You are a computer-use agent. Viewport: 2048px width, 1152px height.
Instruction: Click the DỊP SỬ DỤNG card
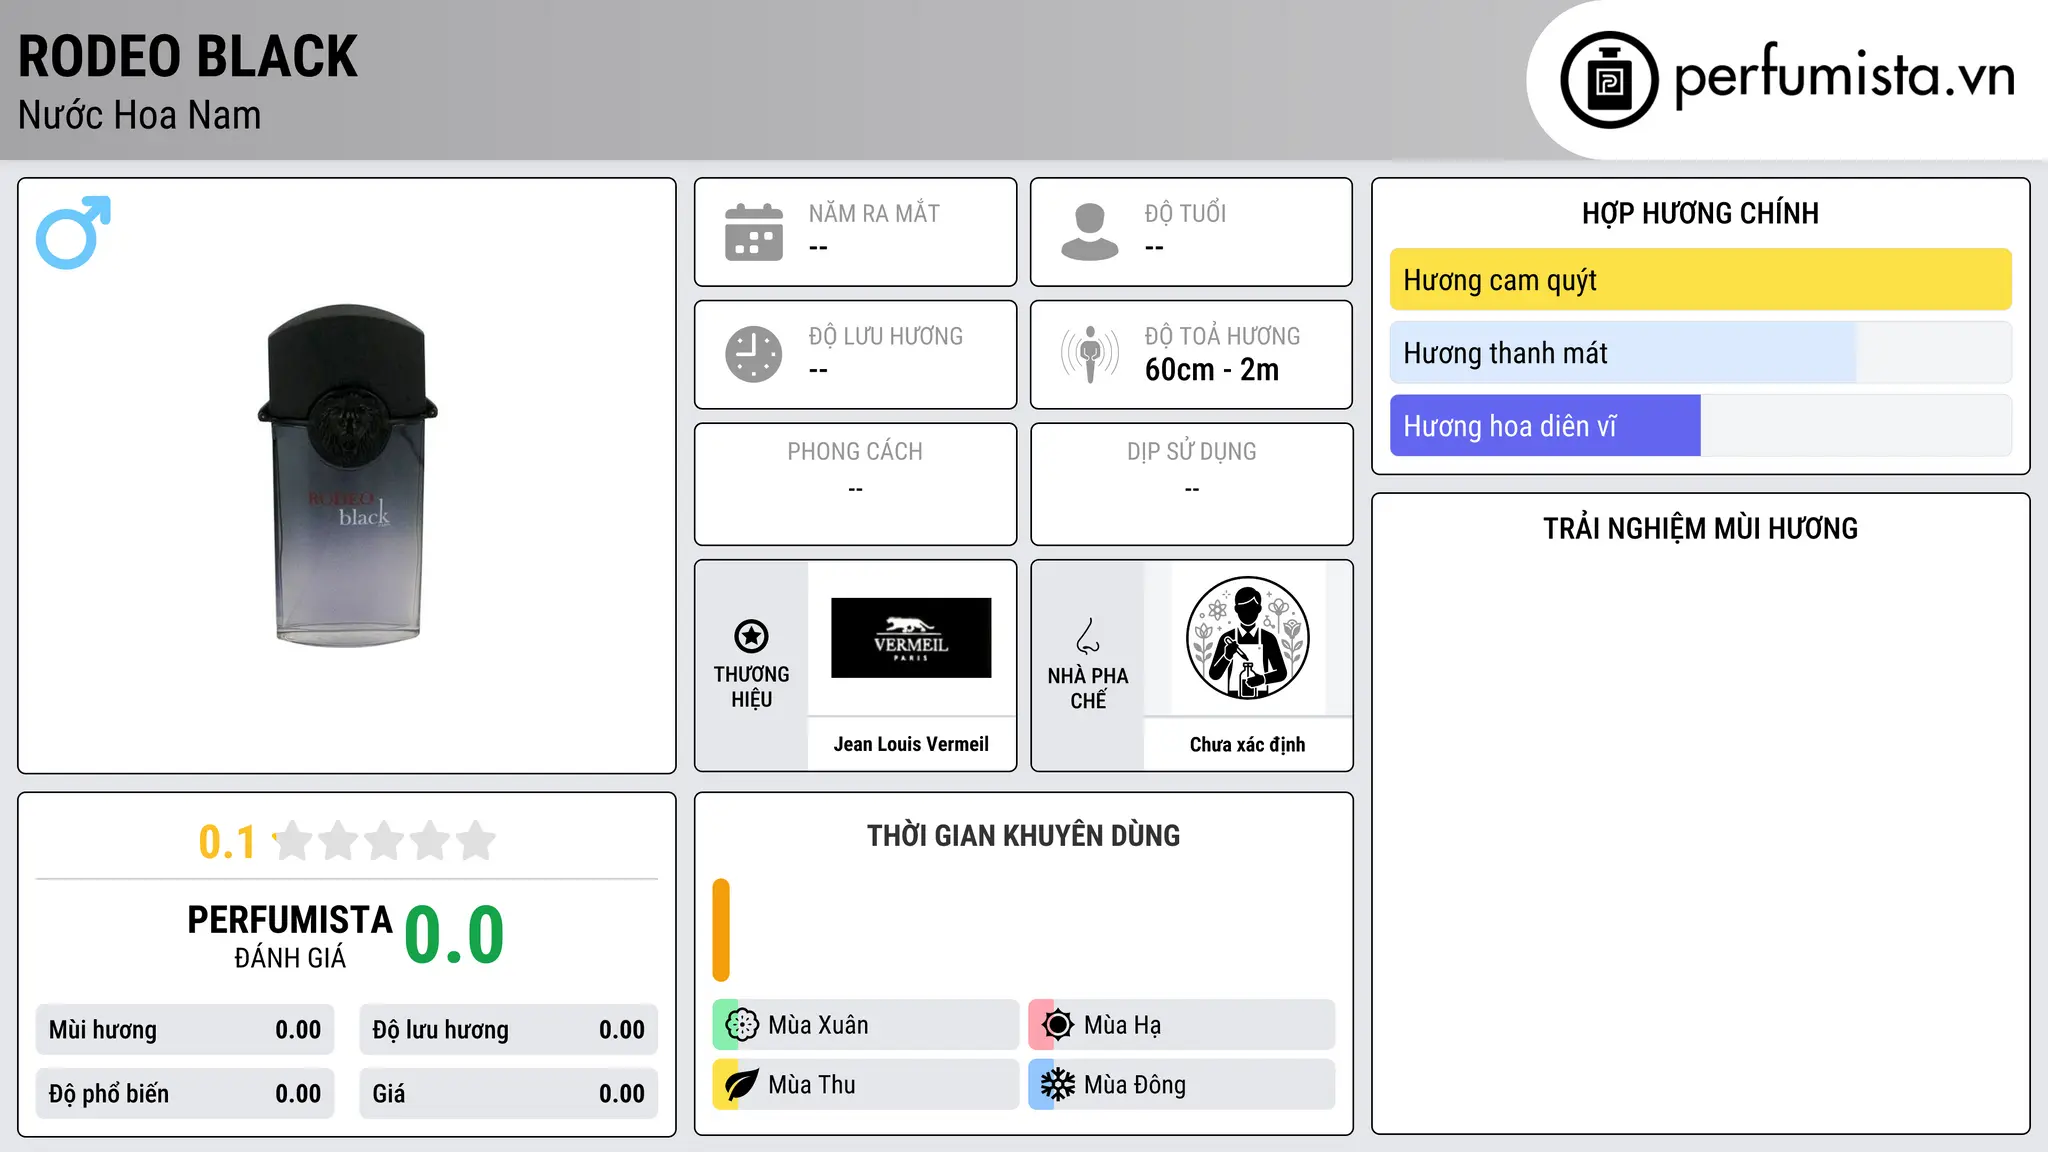pyautogui.click(x=1191, y=484)
